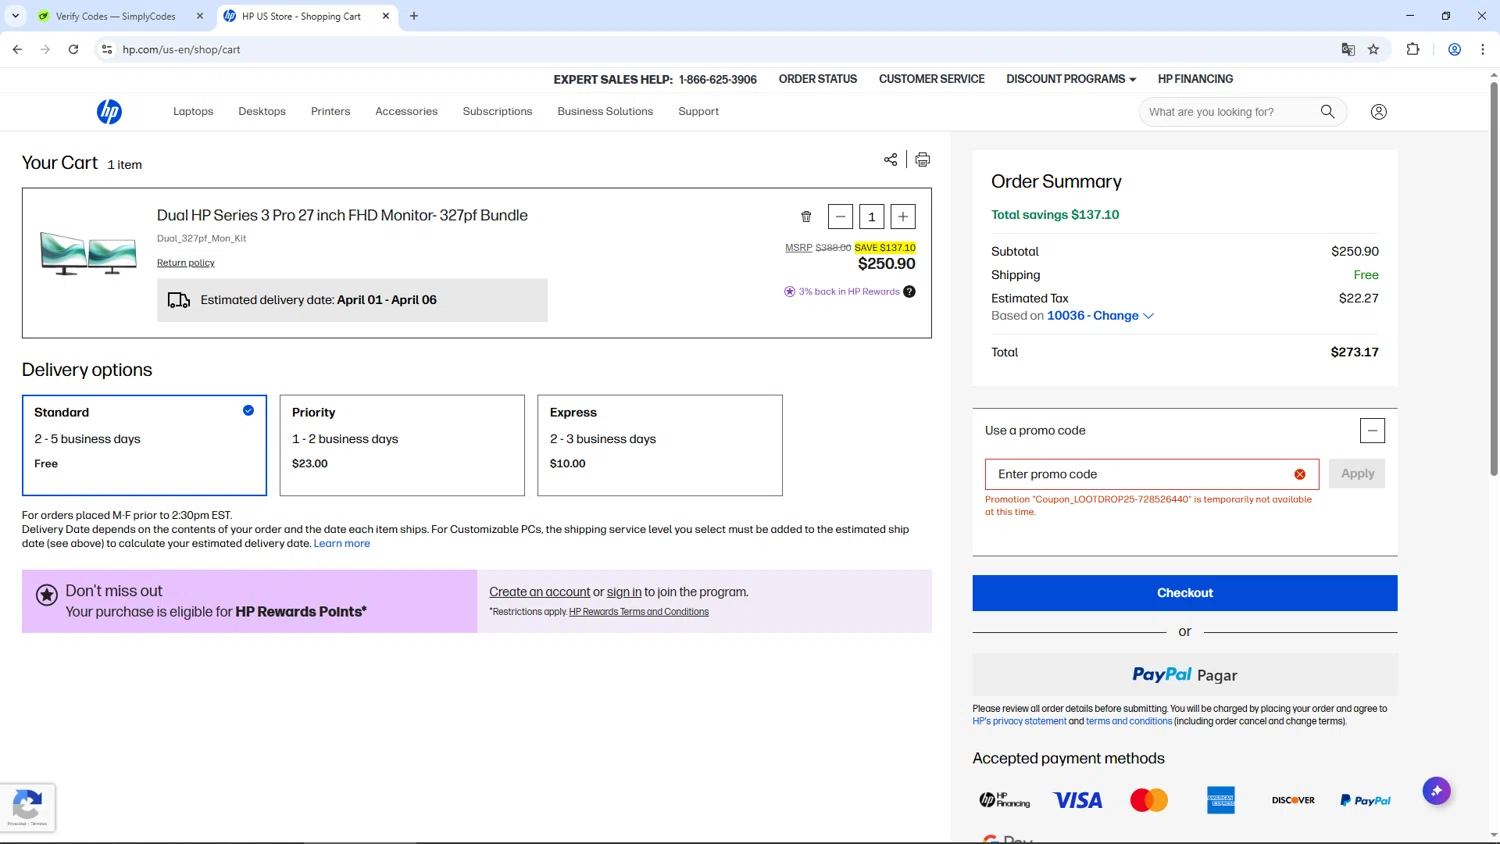The height and width of the screenshot is (844, 1500).
Task: Open the Subscriptions menu
Action: tap(497, 112)
